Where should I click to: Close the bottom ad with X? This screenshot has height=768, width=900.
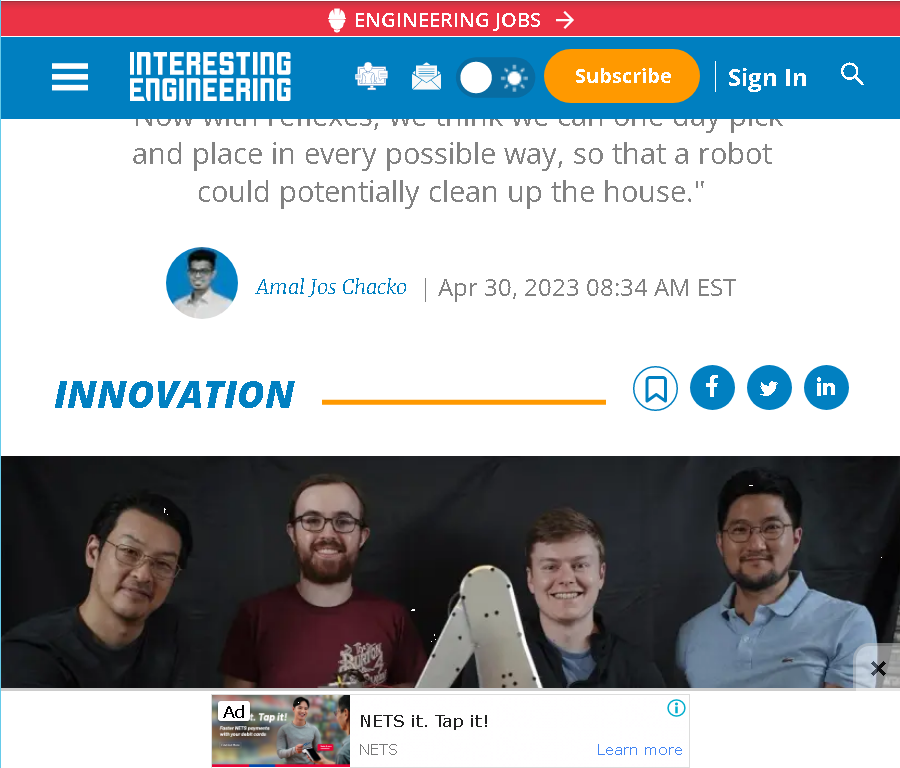click(878, 668)
